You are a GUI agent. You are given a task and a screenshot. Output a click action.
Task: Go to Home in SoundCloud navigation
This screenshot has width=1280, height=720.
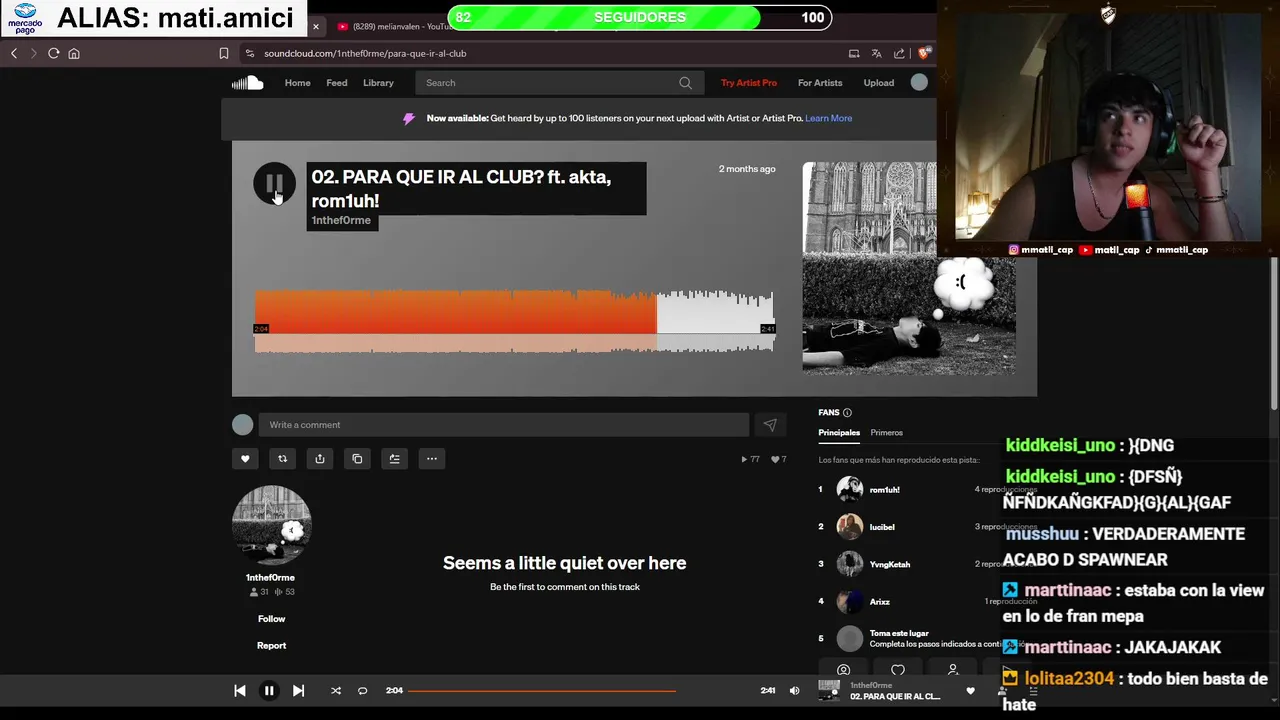298,83
